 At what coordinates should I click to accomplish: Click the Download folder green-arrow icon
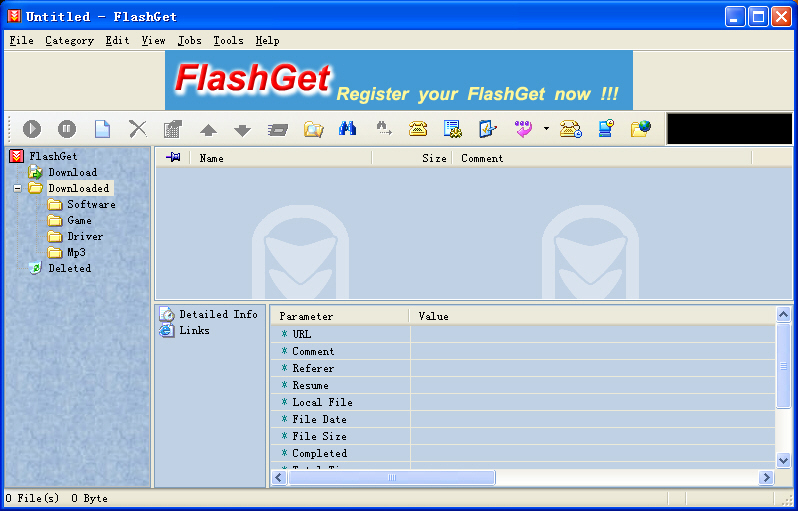coord(35,172)
